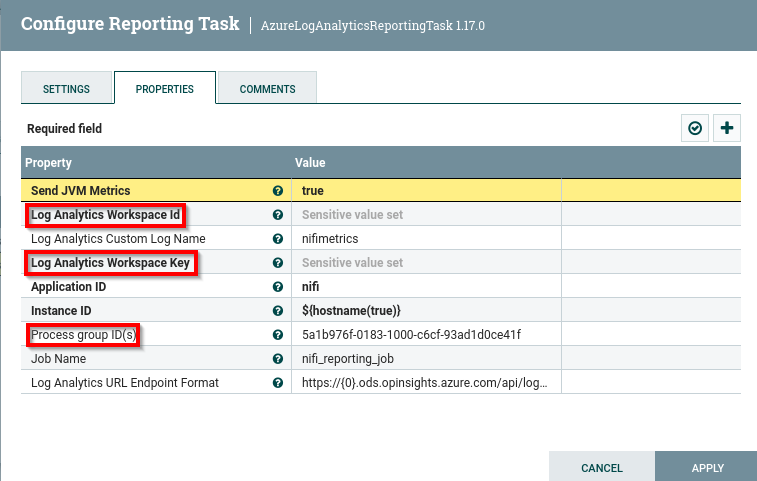Viewport: 757px width, 481px height.
Task: Click help icon beside Process group ID(s)
Action: click(x=278, y=335)
